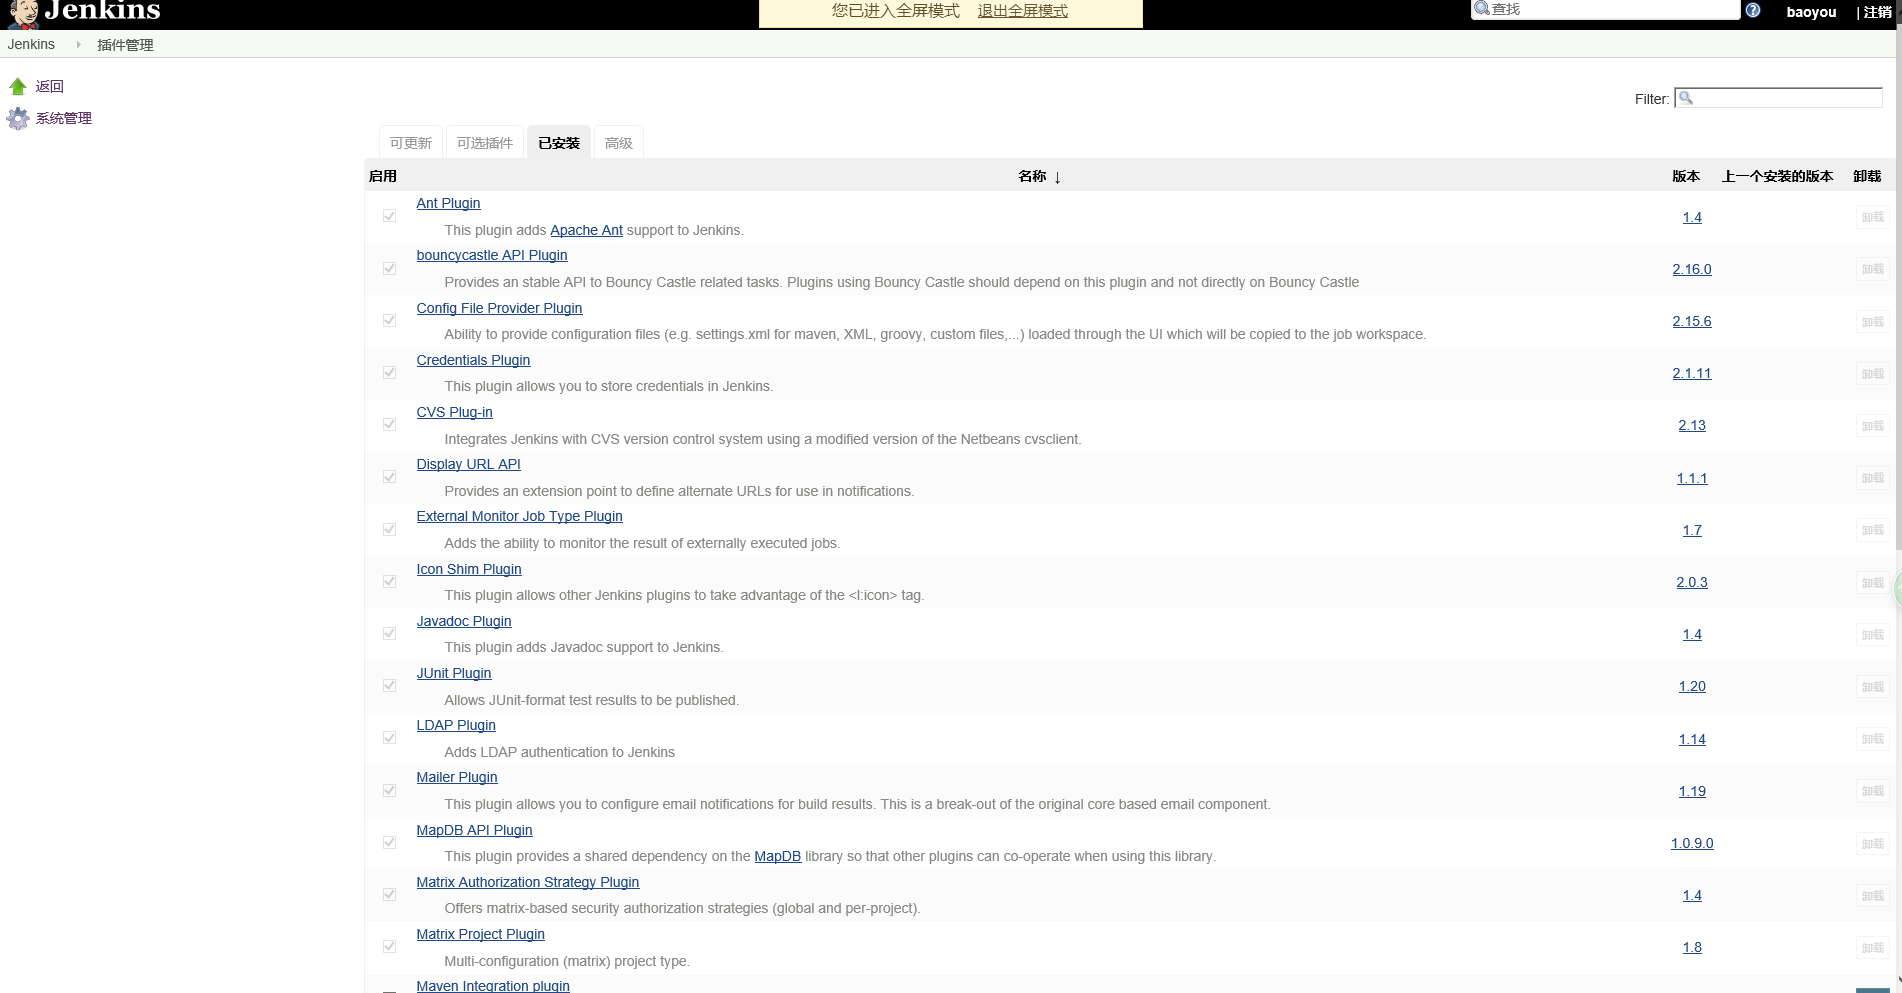Click version 2.1.11 link
Viewport: 1902px width, 993px height.
click(x=1691, y=373)
